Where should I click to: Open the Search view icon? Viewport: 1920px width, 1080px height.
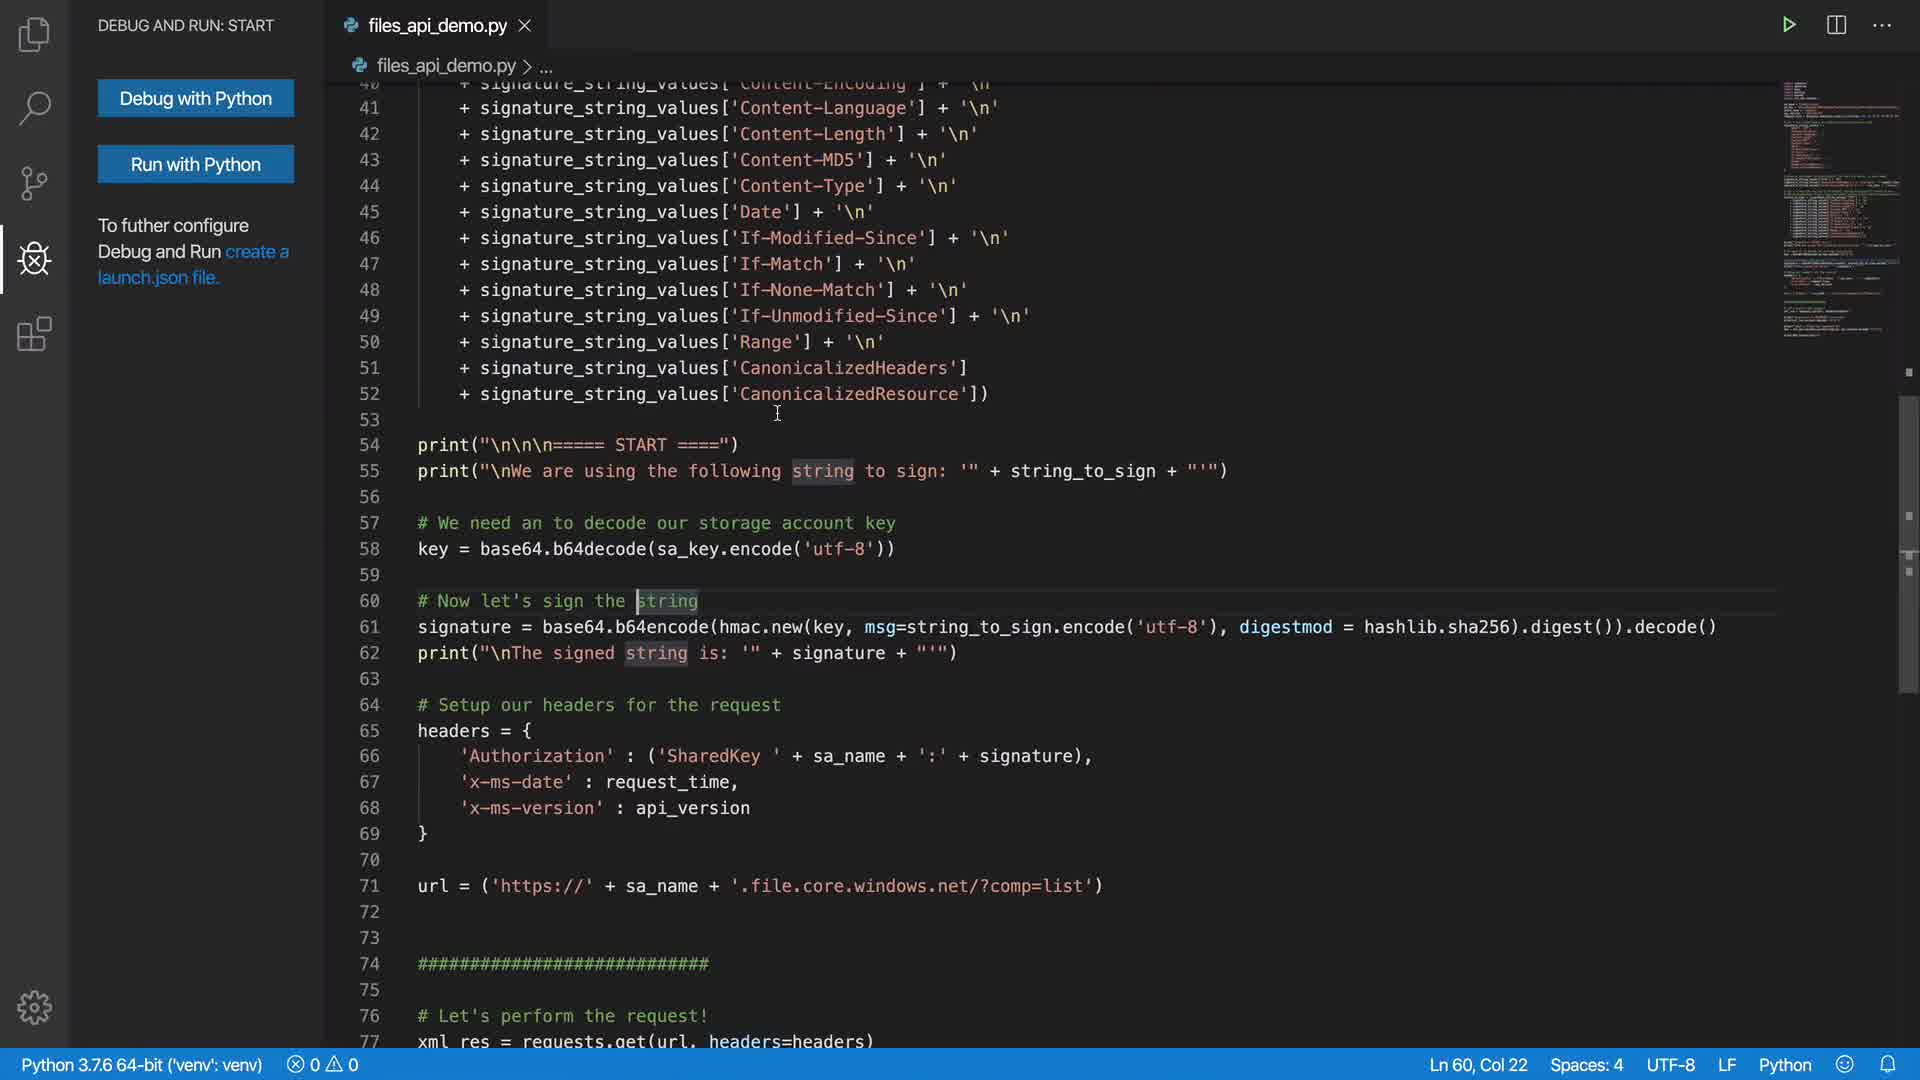tap(34, 108)
